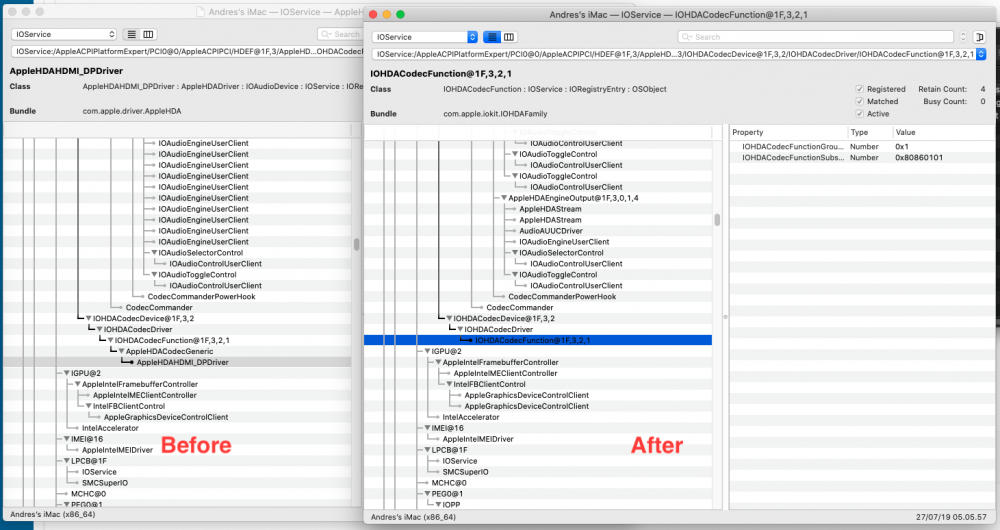The height and width of the screenshot is (530, 1000).
Task: Select IntelAccelerator in After window
Action: (x=471, y=417)
